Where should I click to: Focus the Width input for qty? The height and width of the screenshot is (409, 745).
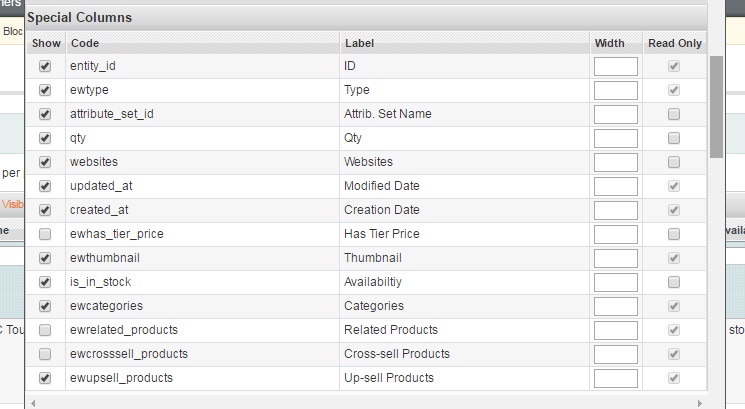click(x=615, y=138)
